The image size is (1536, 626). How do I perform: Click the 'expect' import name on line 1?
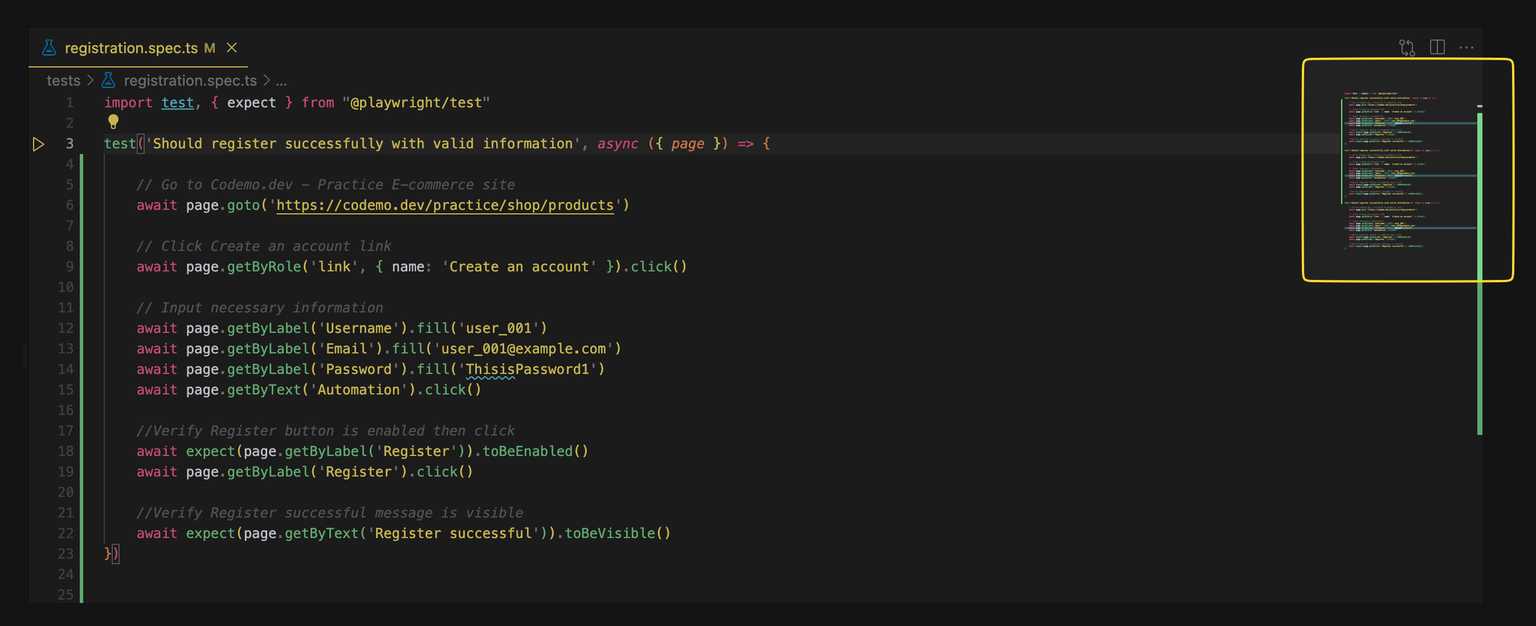(x=251, y=103)
